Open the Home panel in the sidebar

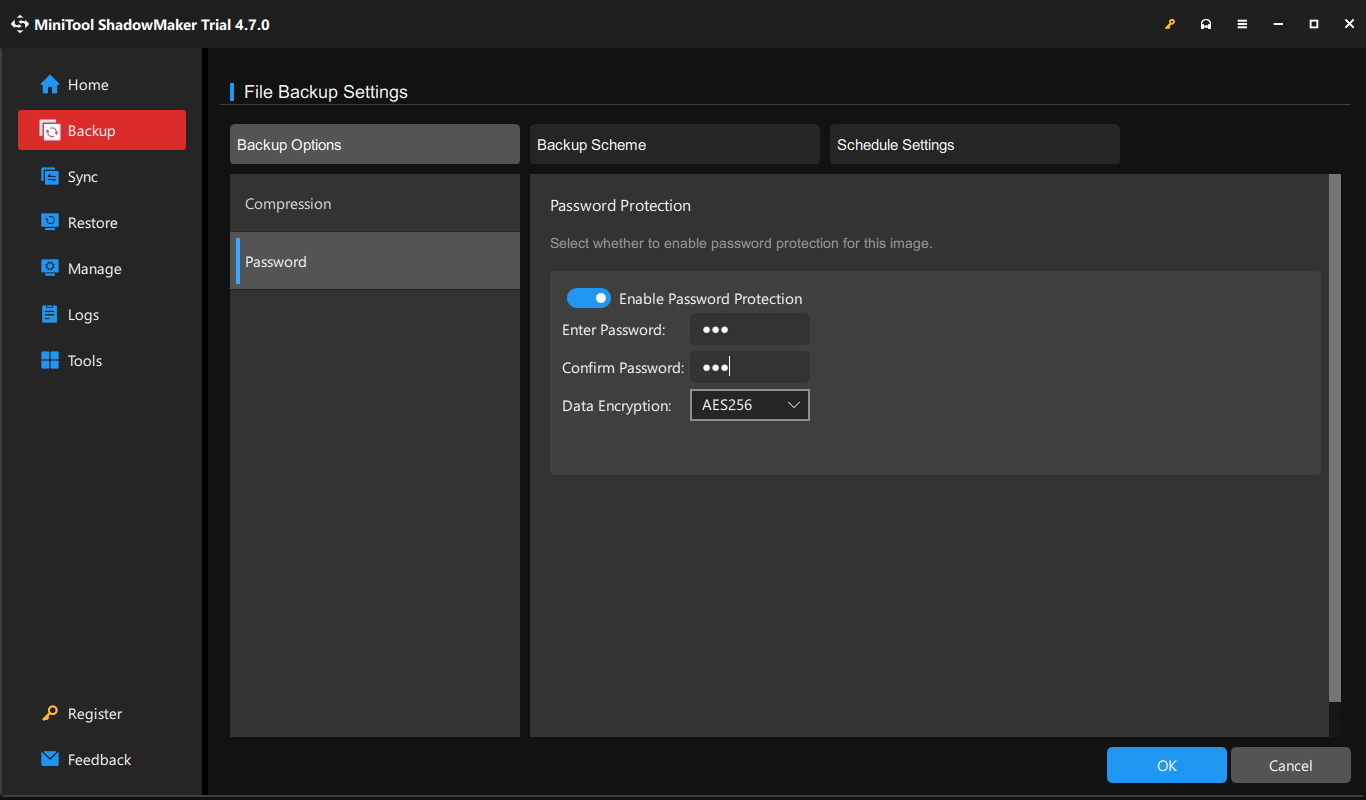pyautogui.click(x=85, y=84)
